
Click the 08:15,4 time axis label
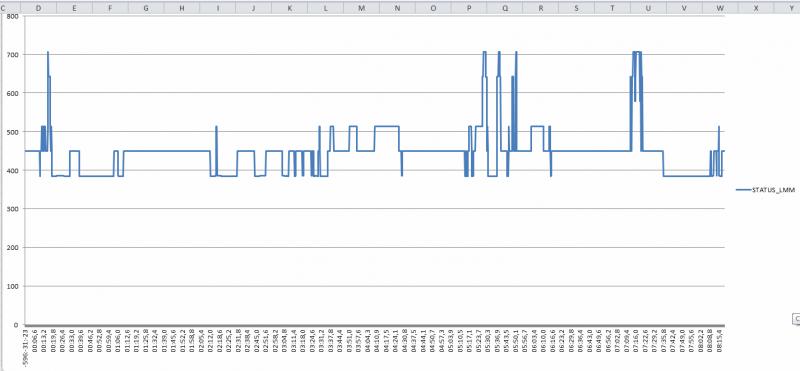pyautogui.click(x=719, y=341)
